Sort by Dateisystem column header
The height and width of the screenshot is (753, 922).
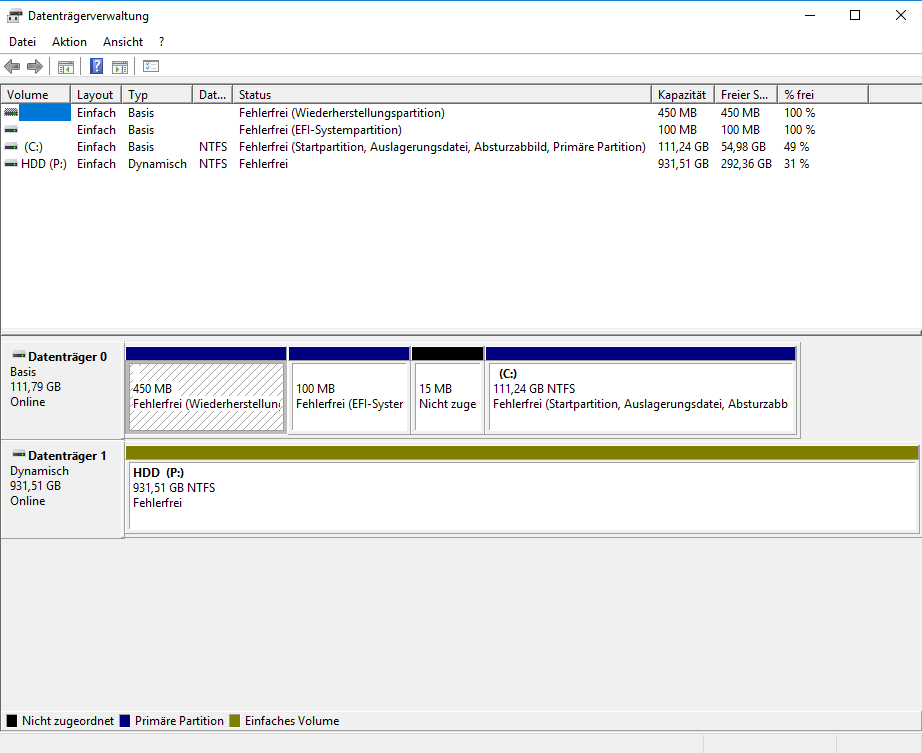(x=212, y=95)
